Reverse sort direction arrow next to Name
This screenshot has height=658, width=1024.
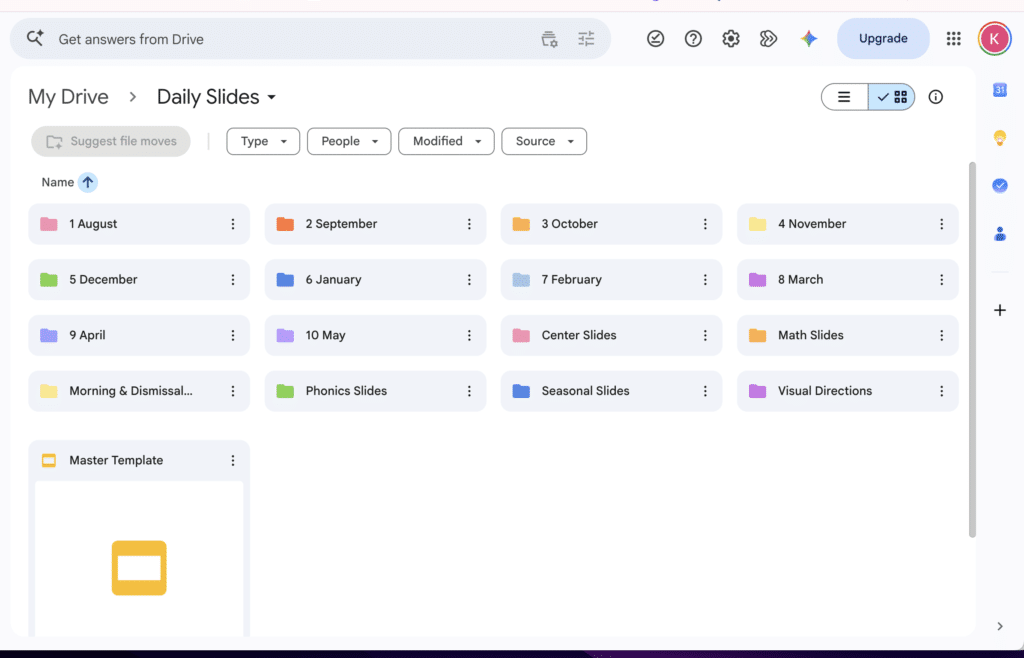point(88,183)
